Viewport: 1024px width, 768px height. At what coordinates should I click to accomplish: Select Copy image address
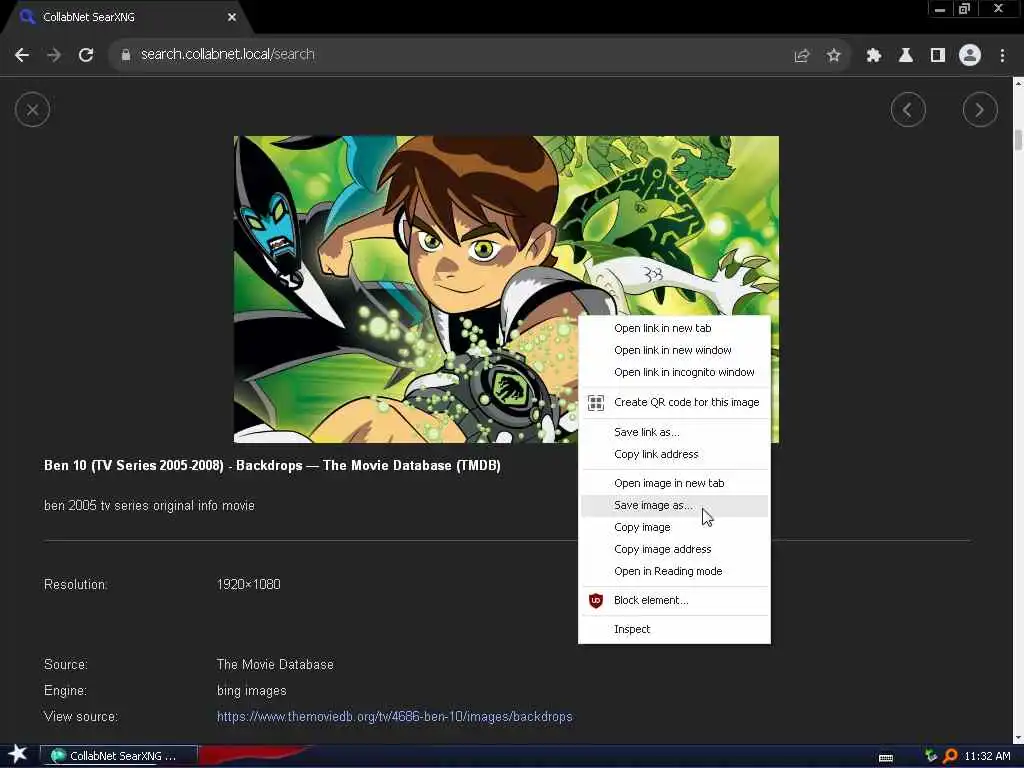(x=674, y=549)
